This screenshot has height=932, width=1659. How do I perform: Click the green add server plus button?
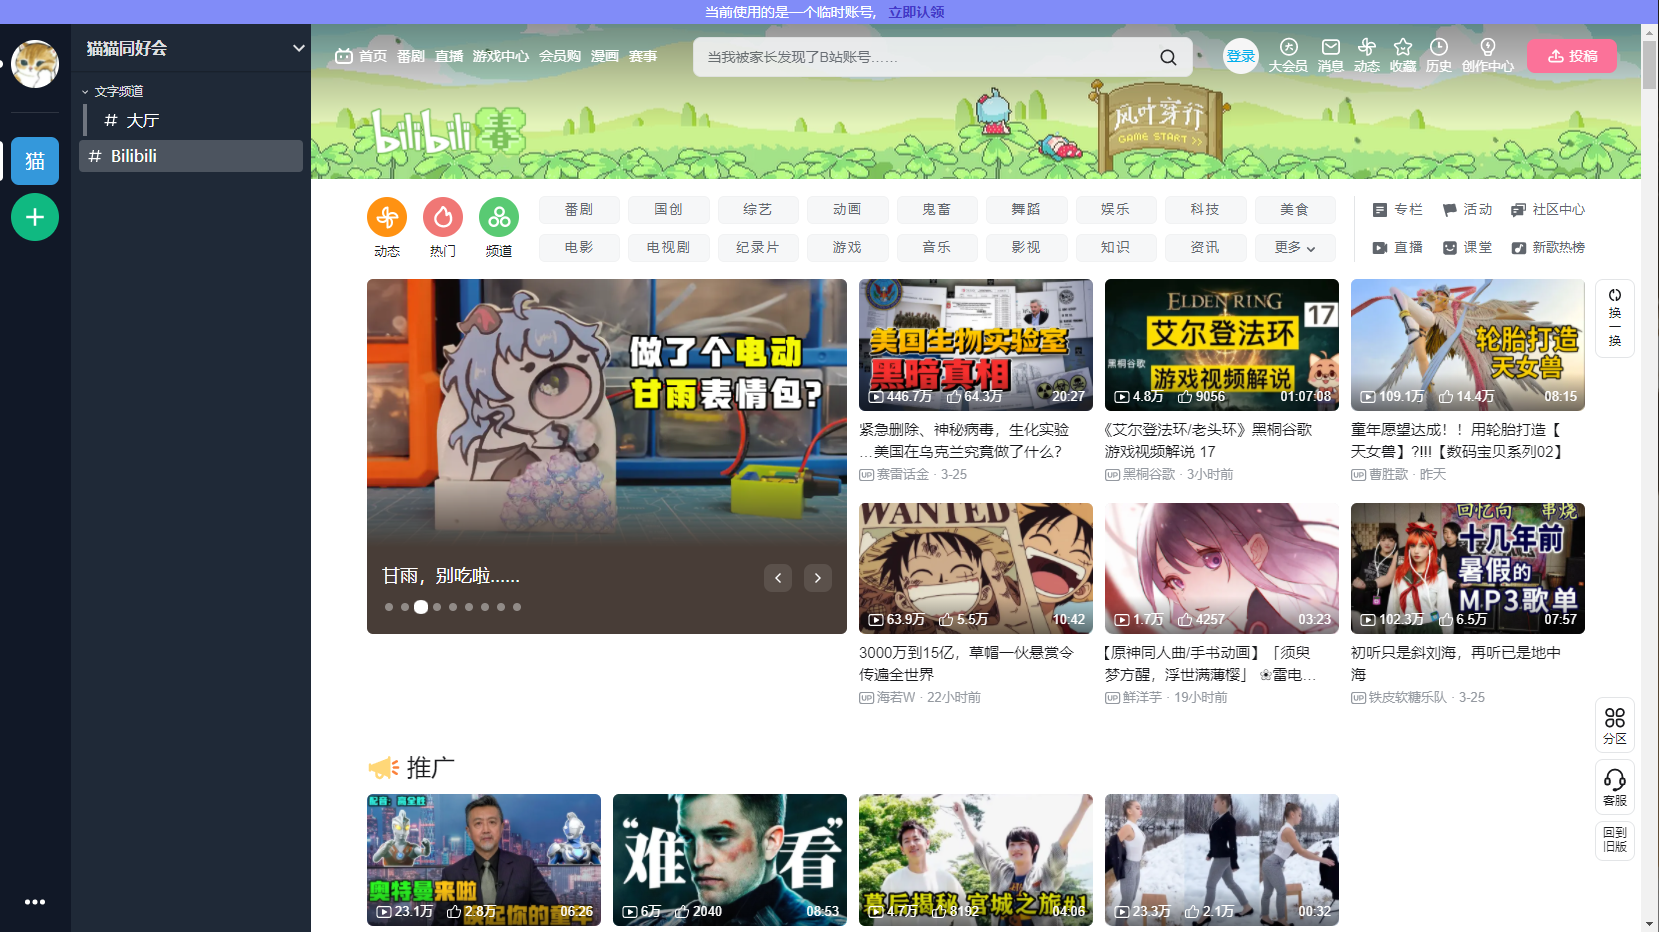35,217
